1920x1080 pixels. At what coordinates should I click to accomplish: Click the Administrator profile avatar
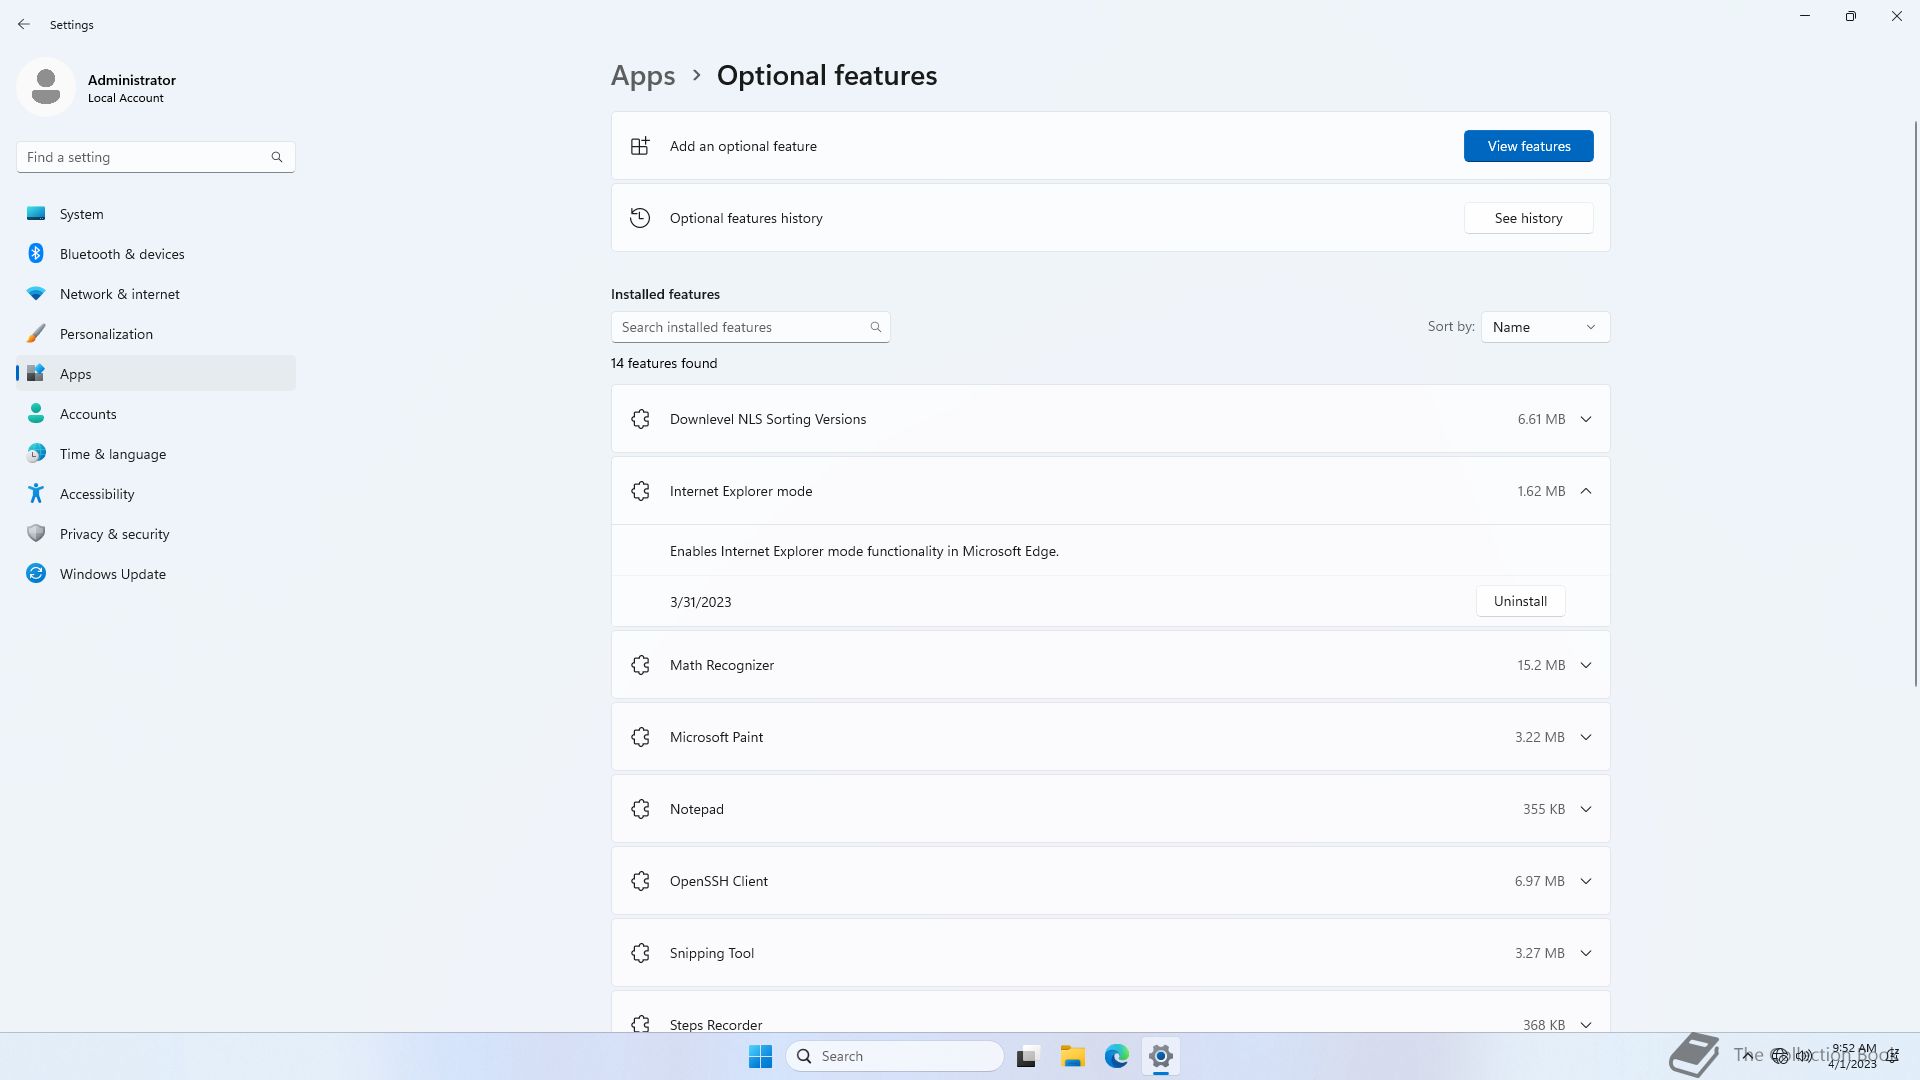(46, 87)
